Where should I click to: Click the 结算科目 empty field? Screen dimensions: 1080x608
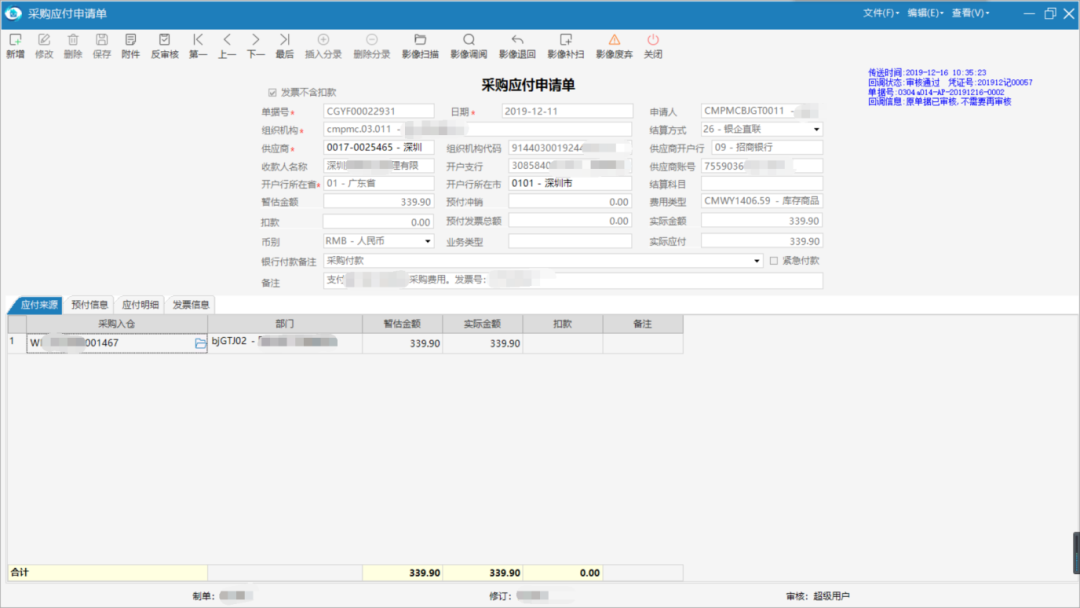click(762, 184)
